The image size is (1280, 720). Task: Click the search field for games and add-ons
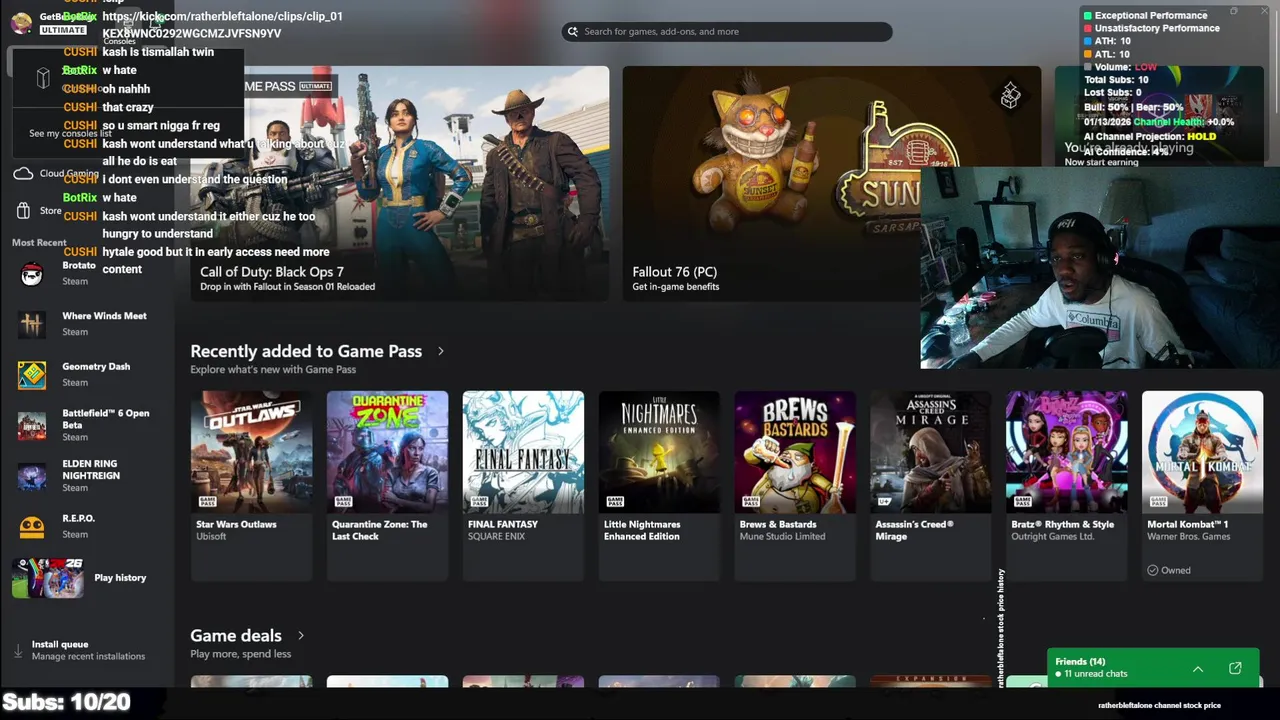[x=727, y=31]
